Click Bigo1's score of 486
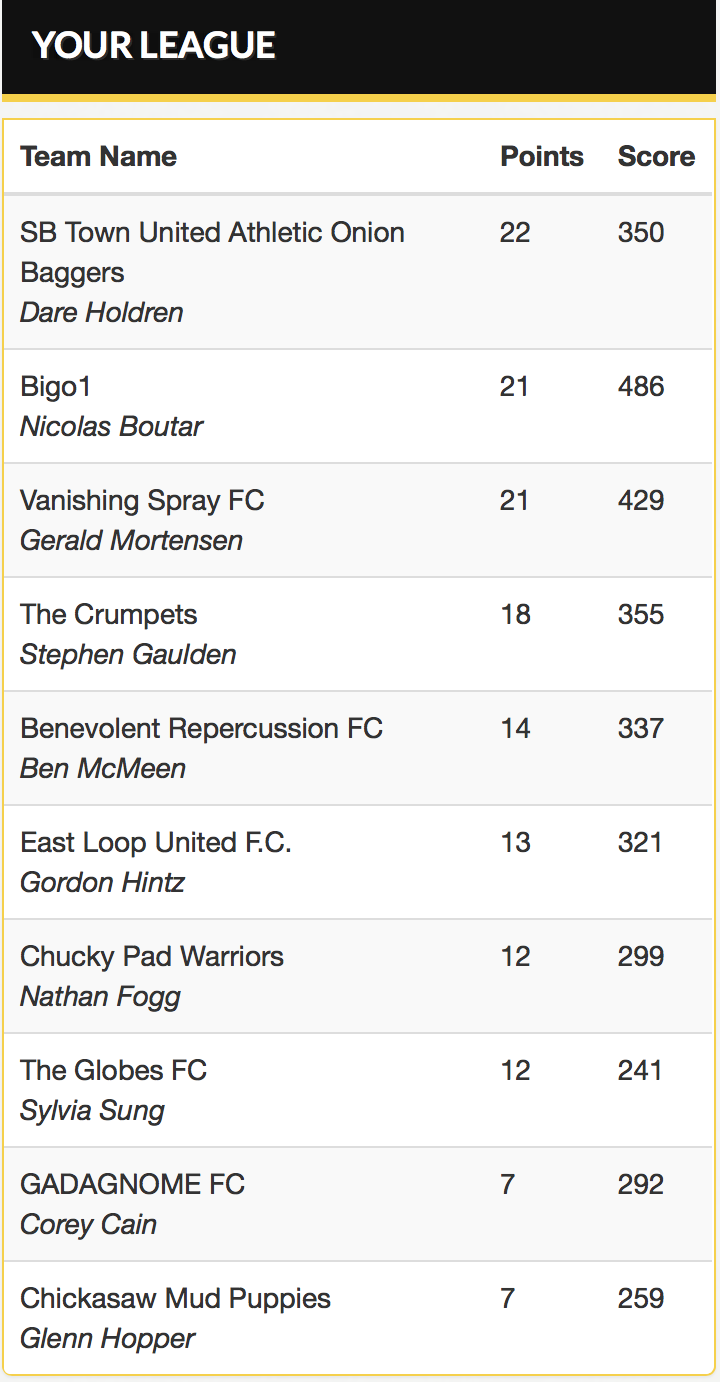The width and height of the screenshot is (720, 1382). point(640,386)
